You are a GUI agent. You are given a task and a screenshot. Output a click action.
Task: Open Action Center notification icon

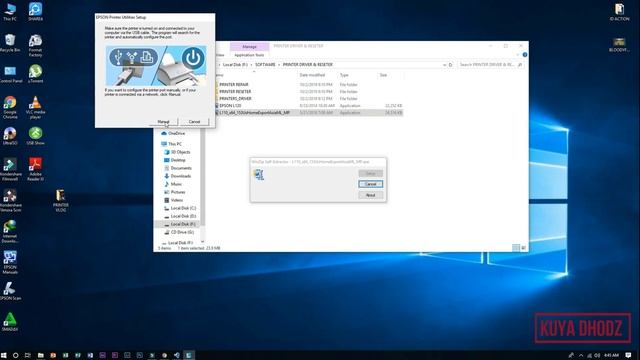[x=629, y=356]
